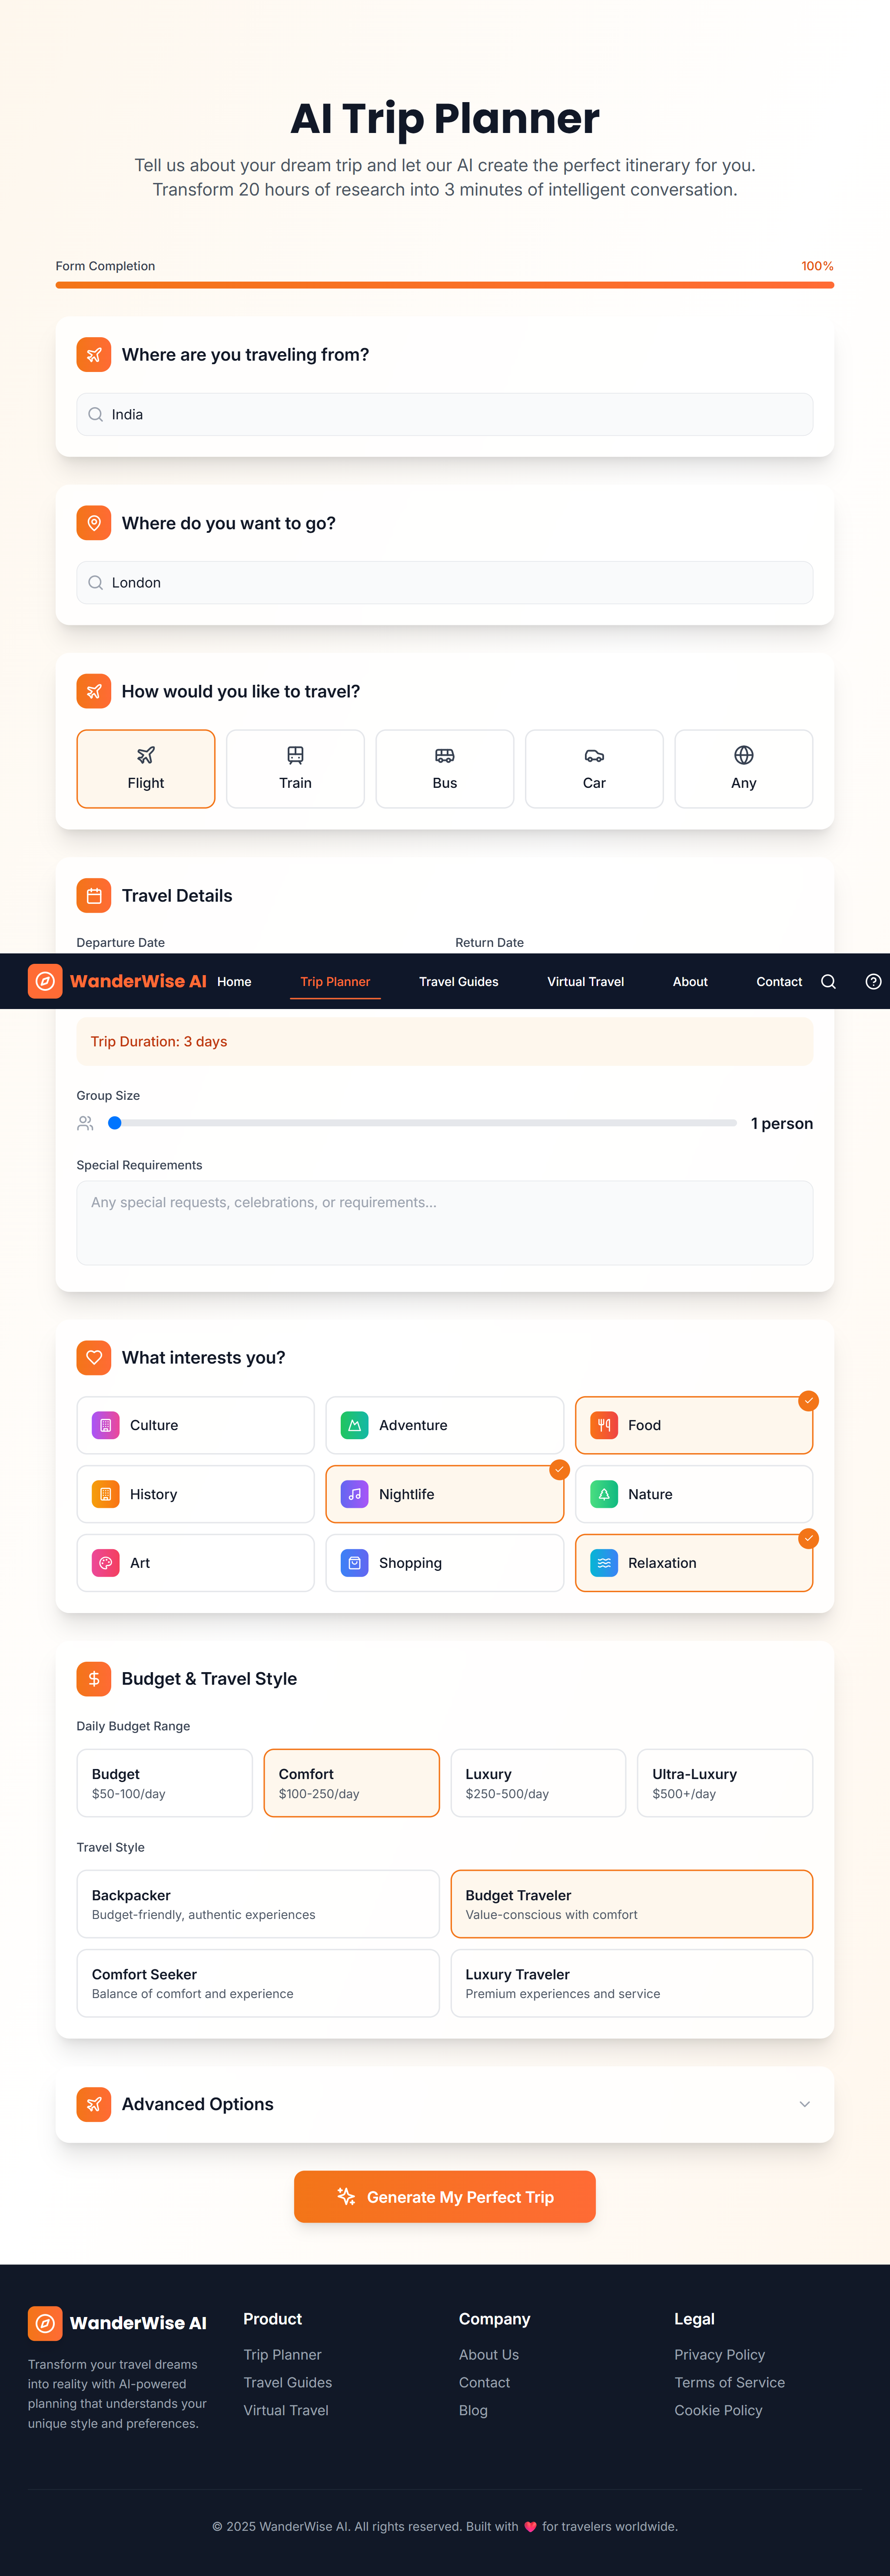Screen dimensions: 890x2576
Task: Select the Luxury $250-500/day budget
Action: [x=538, y=1782]
